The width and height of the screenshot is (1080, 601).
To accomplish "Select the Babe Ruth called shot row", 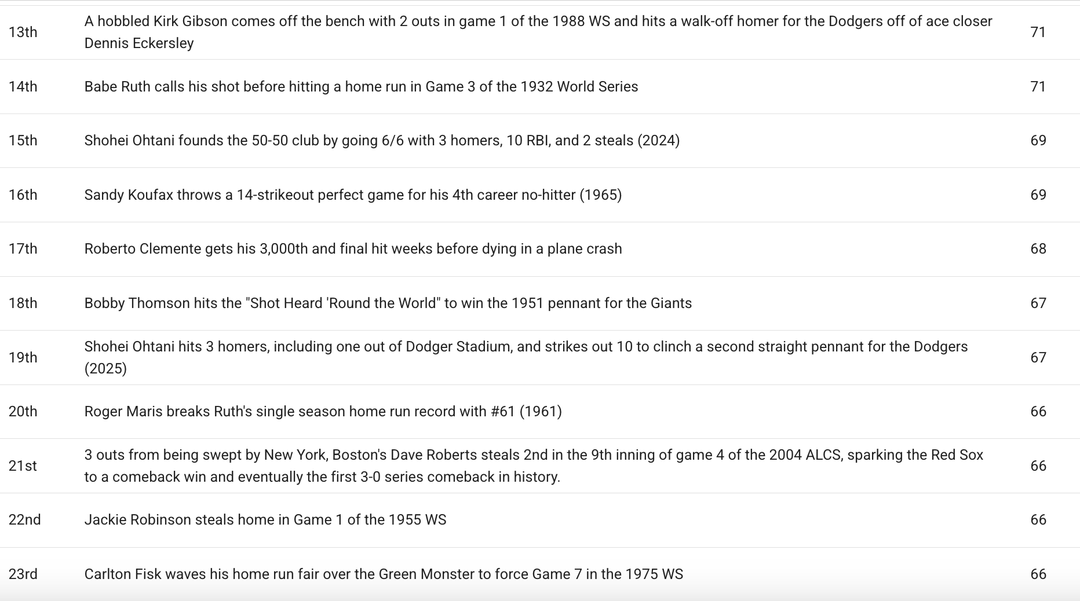I will tap(361, 87).
